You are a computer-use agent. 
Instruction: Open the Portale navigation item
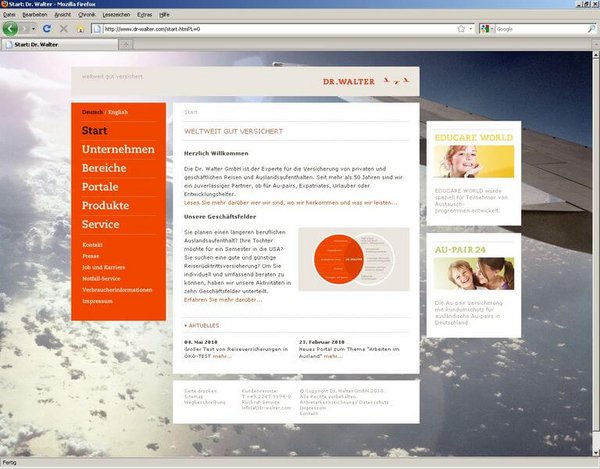[100, 187]
